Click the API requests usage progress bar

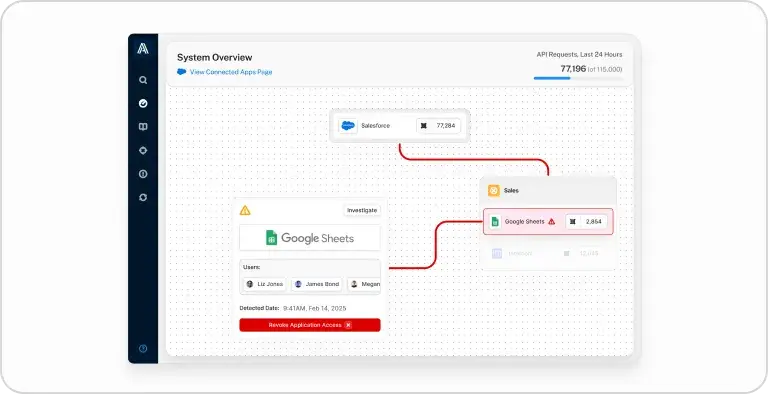(x=578, y=78)
